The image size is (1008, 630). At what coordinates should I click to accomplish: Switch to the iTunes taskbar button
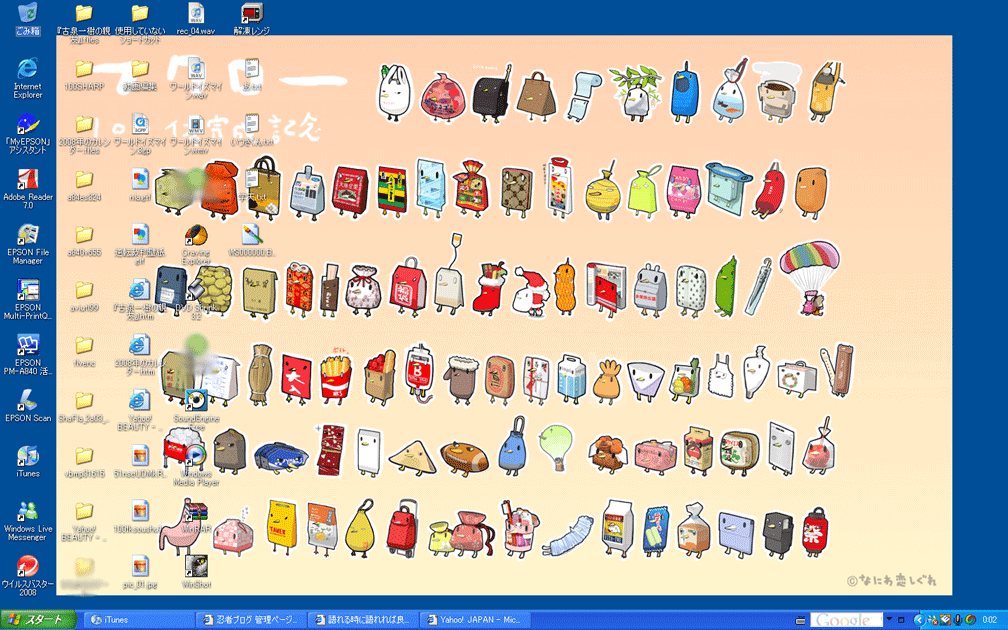[138, 620]
